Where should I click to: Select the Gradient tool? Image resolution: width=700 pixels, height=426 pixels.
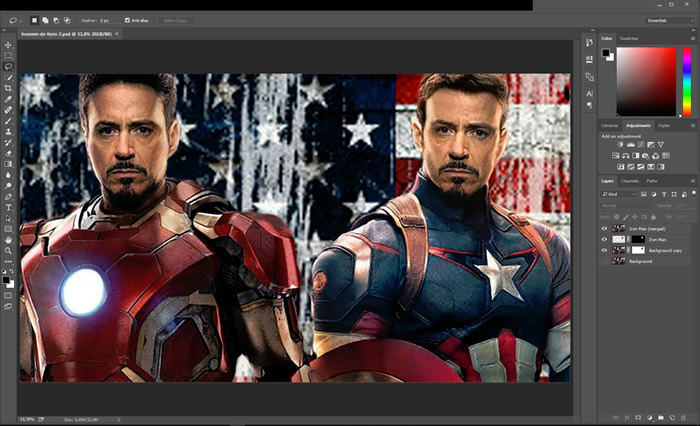point(8,164)
